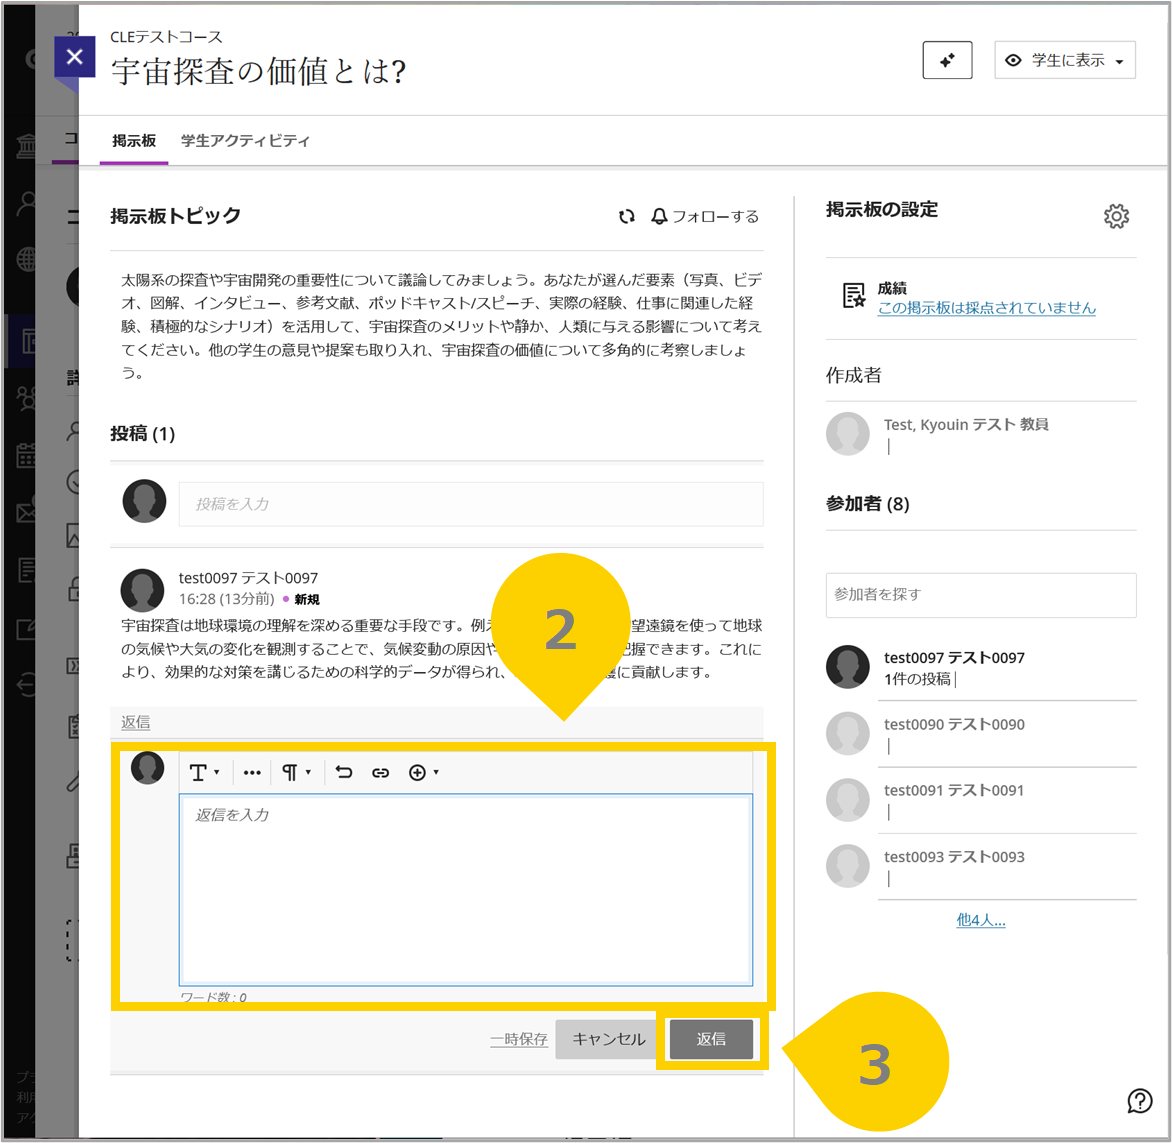Open the help question mark icon
1172x1143 pixels.
pyautogui.click(x=1139, y=1101)
